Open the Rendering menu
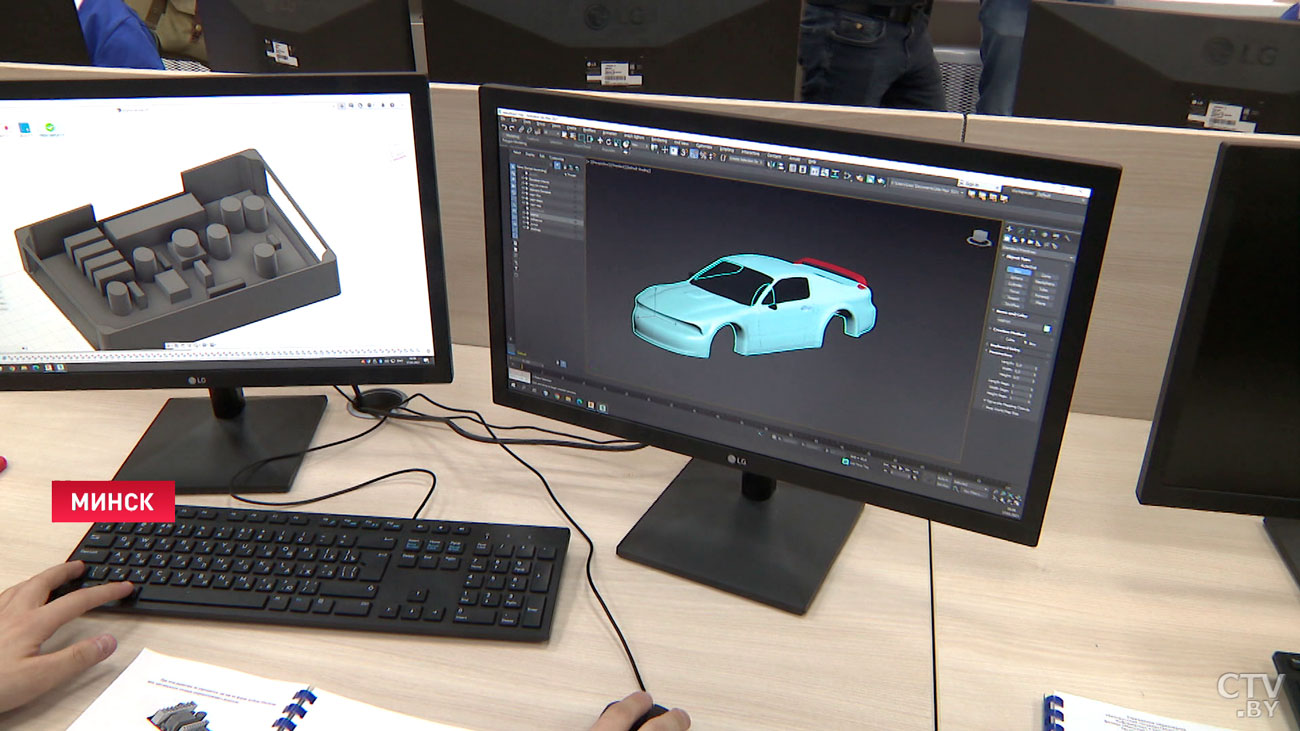The height and width of the screenshot is (731, 1300). pos(659,139)
